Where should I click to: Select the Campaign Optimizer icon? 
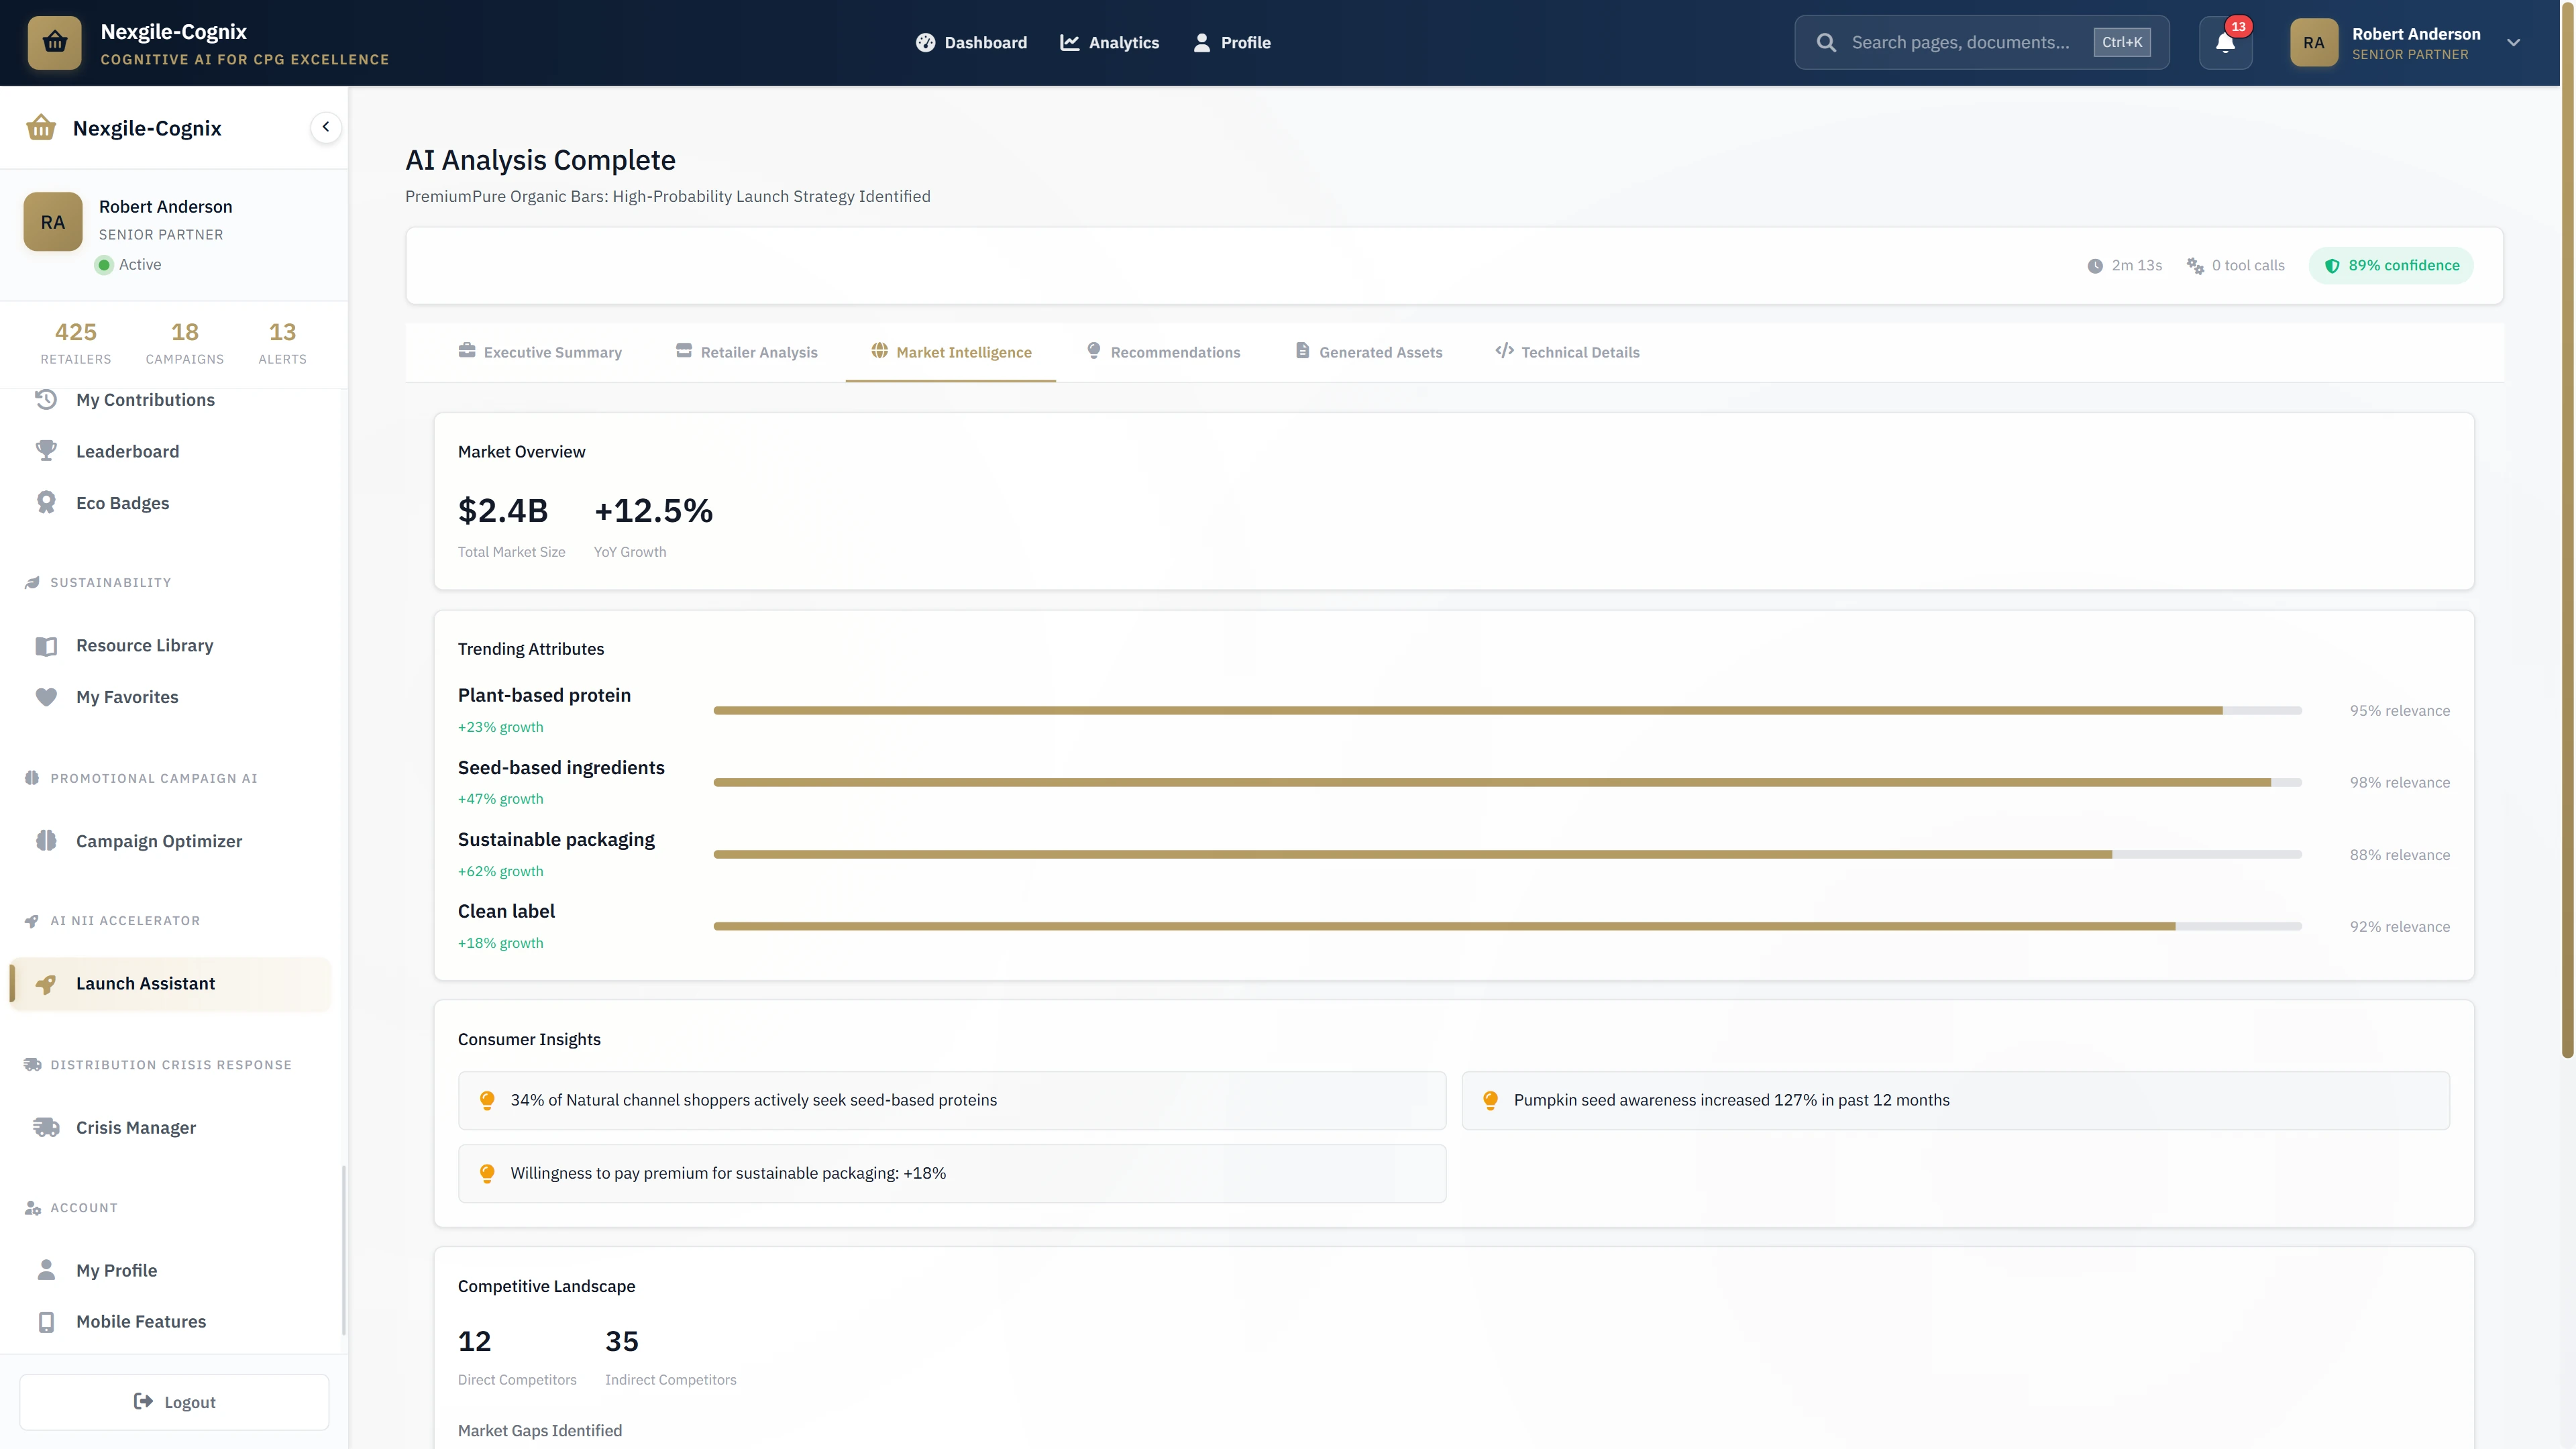click(x=46, y=840)
